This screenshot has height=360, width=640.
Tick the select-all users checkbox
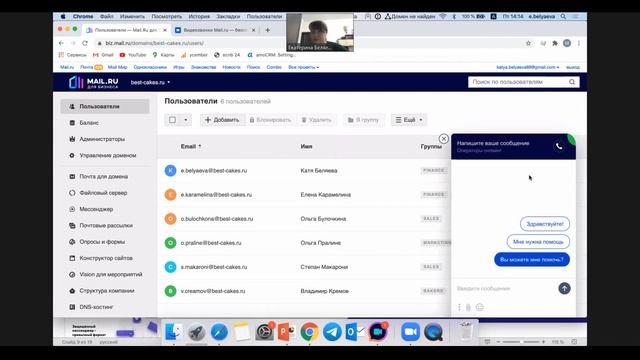click(173, 120)
